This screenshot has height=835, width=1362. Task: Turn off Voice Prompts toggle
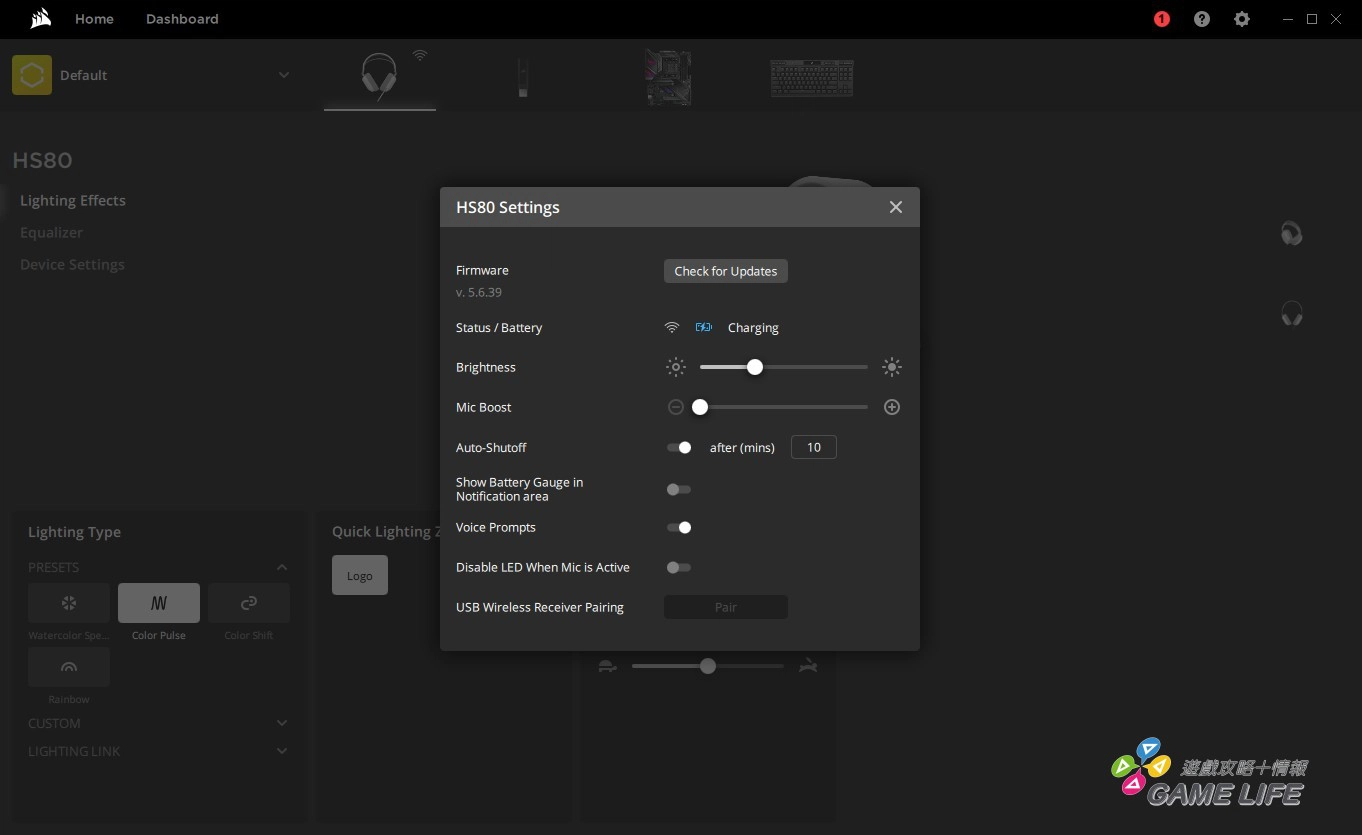[679, 527]
